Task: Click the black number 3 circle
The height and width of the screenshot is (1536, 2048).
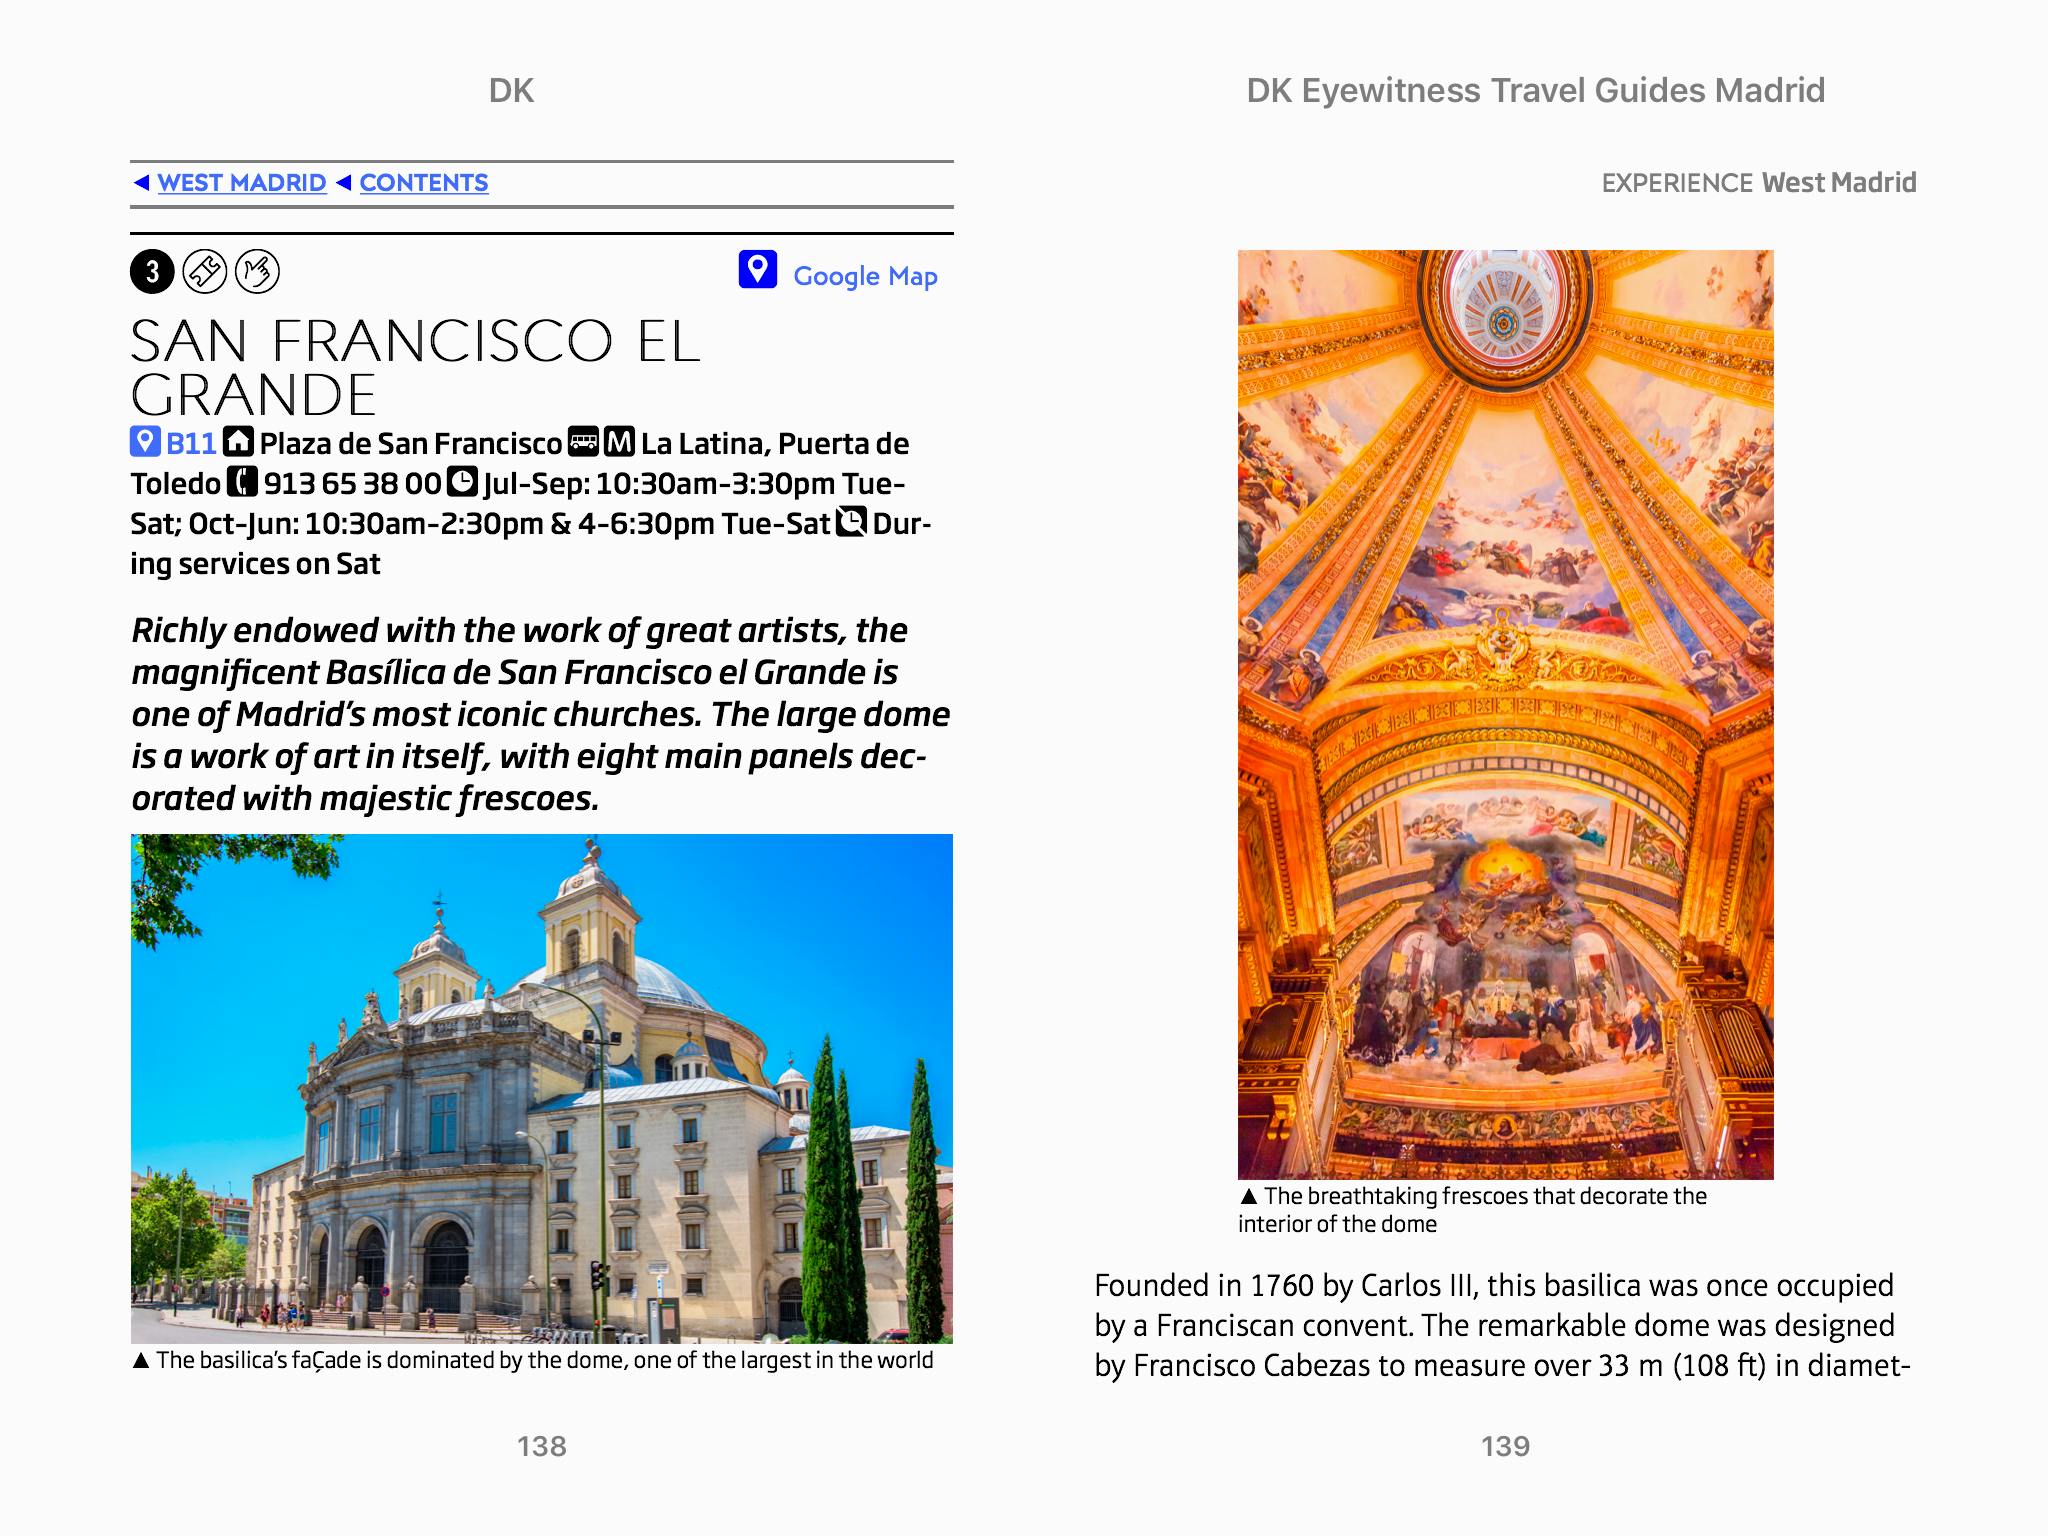Action: [152, 272]
